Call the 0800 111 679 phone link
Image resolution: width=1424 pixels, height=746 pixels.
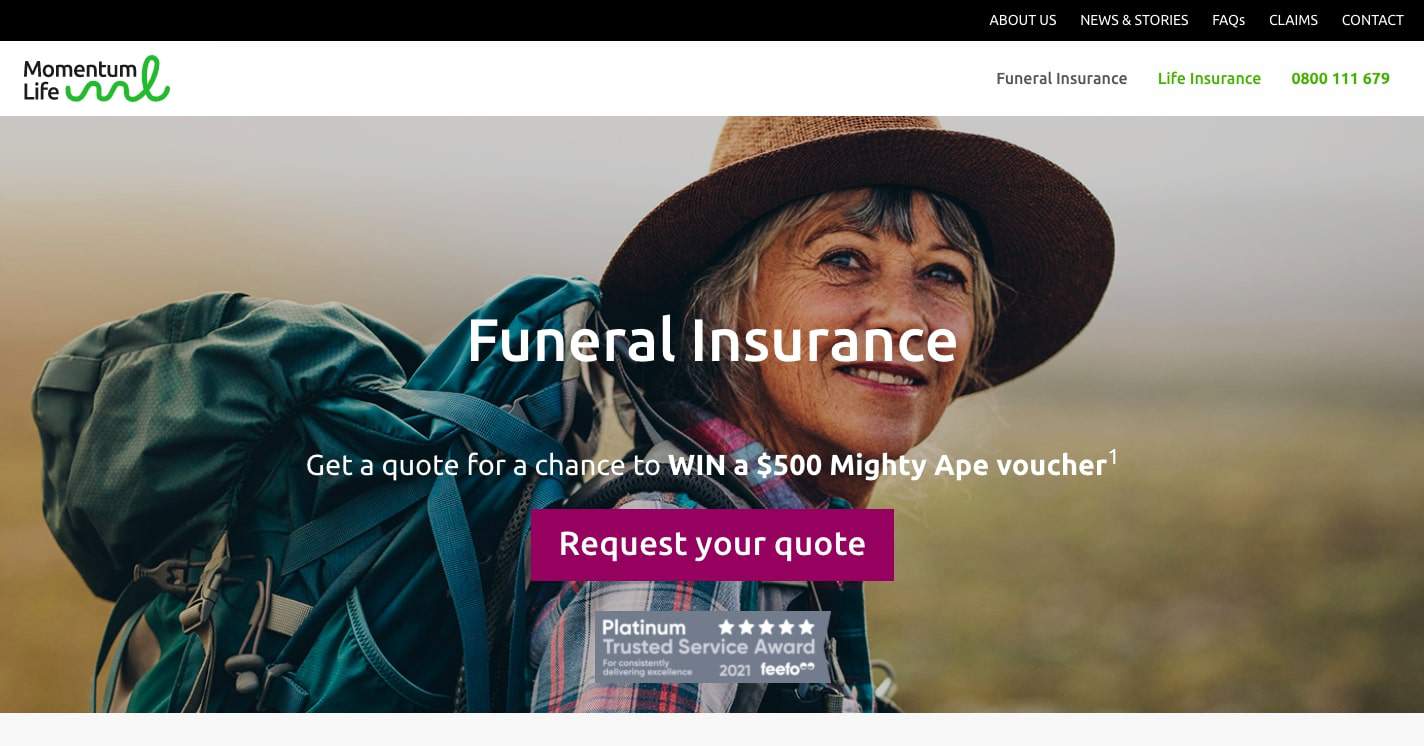coord(1340,78)
